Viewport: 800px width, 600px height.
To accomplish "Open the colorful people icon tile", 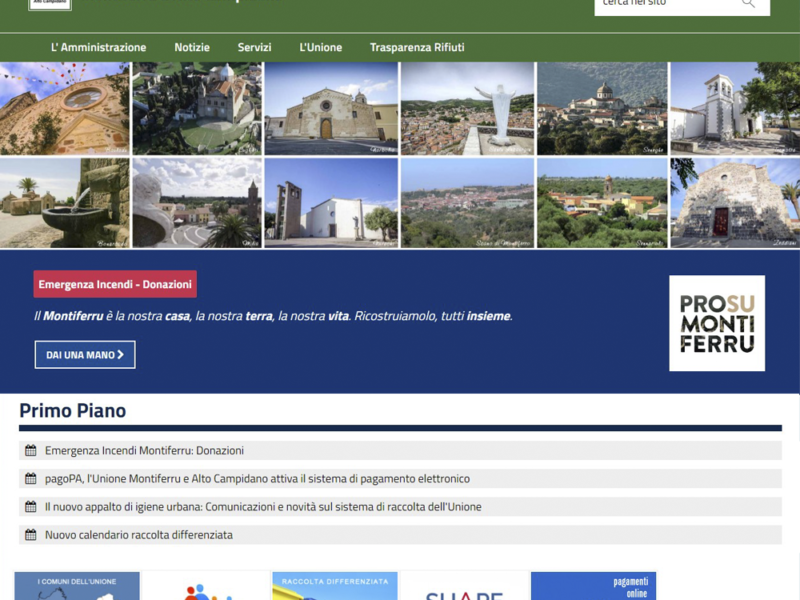I will click(206, 586).
